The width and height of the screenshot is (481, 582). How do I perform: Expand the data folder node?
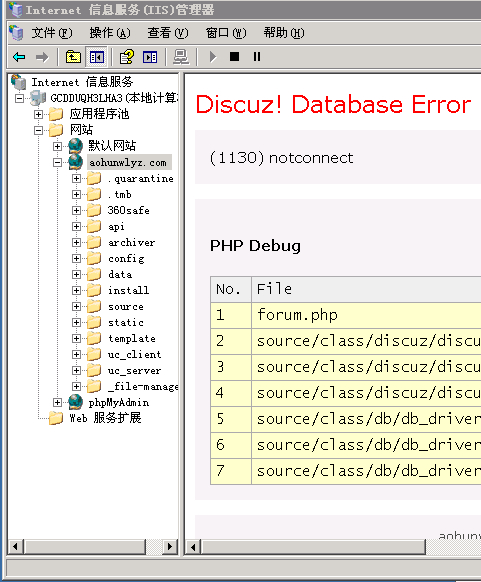[x=76, y=274]
